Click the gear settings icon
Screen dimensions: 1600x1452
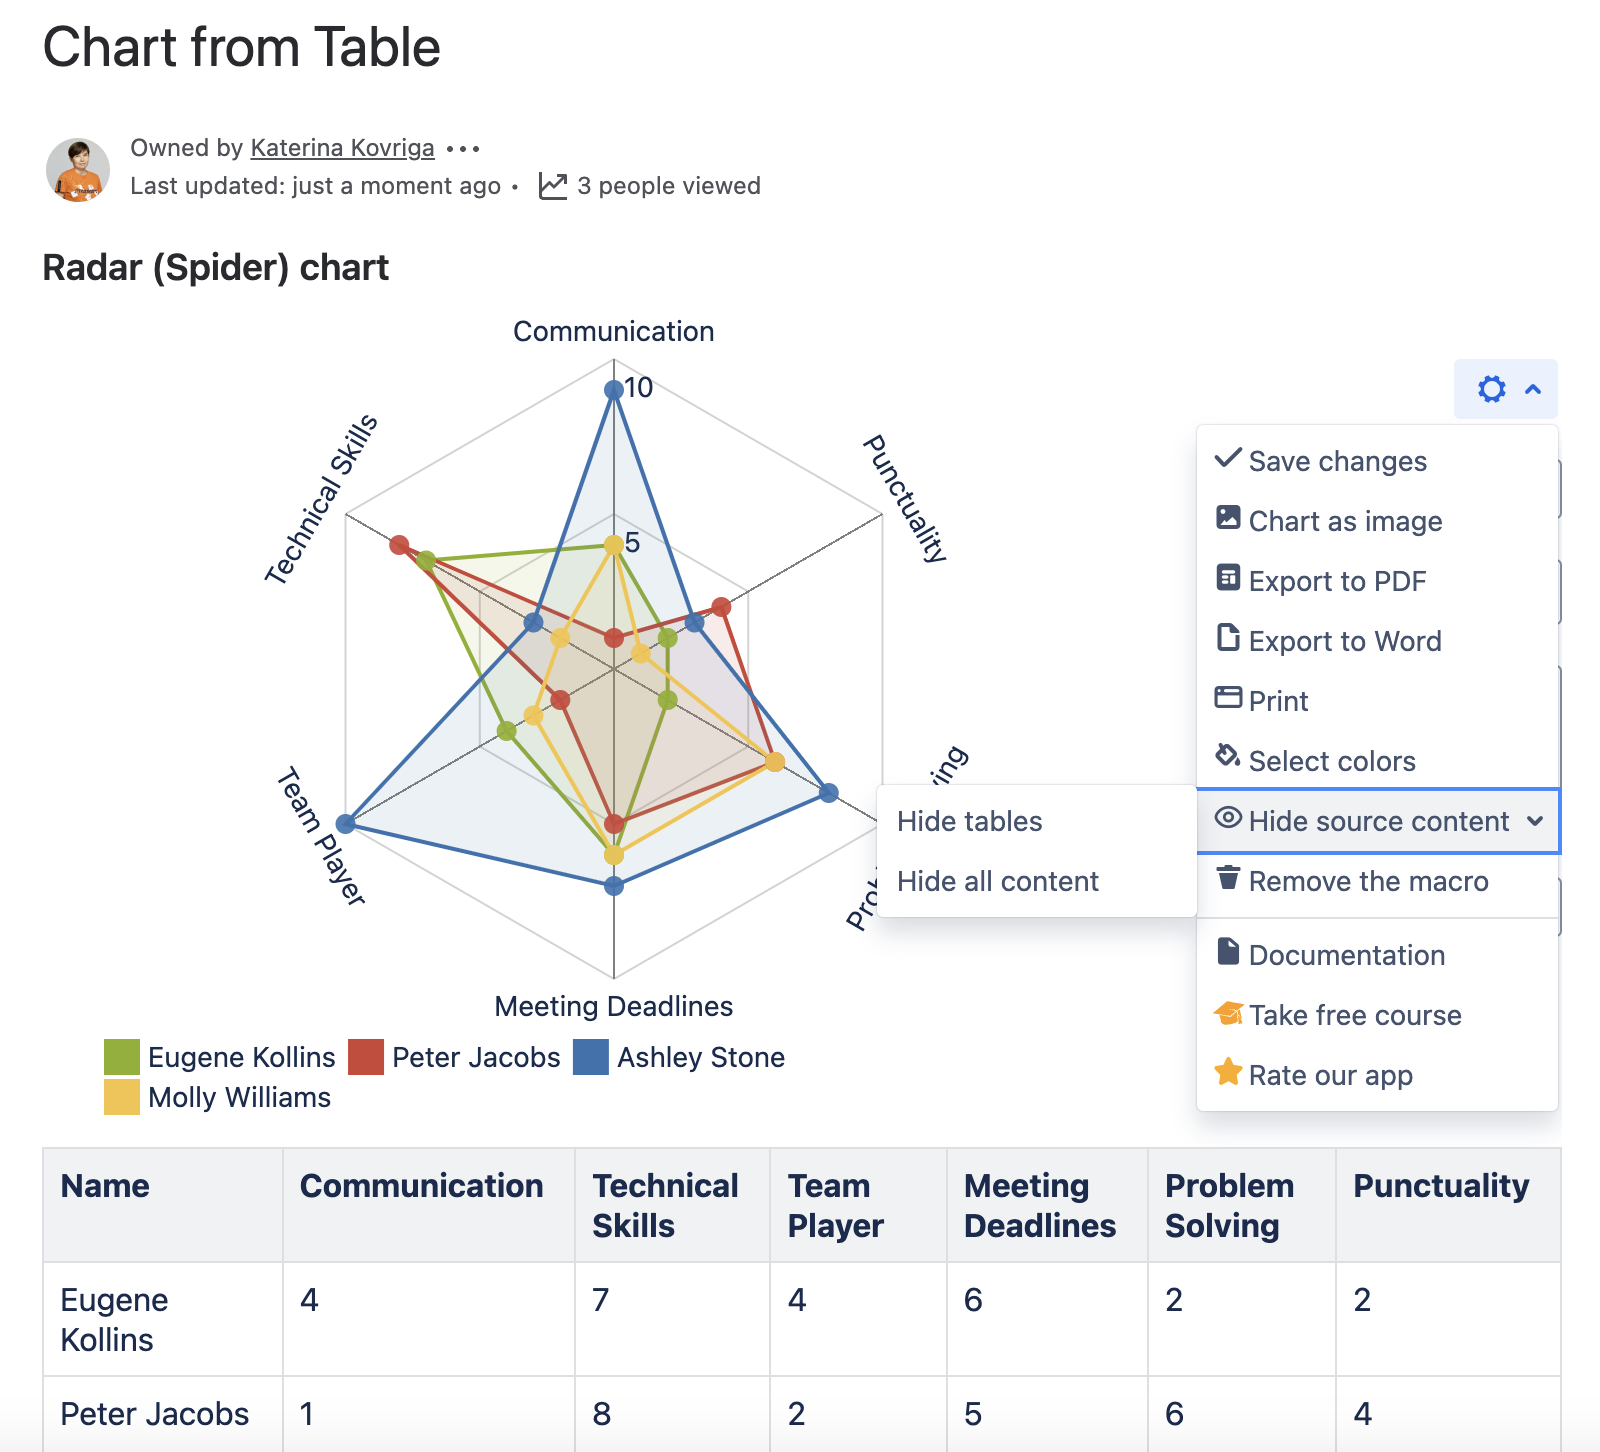pos(1491,389)
